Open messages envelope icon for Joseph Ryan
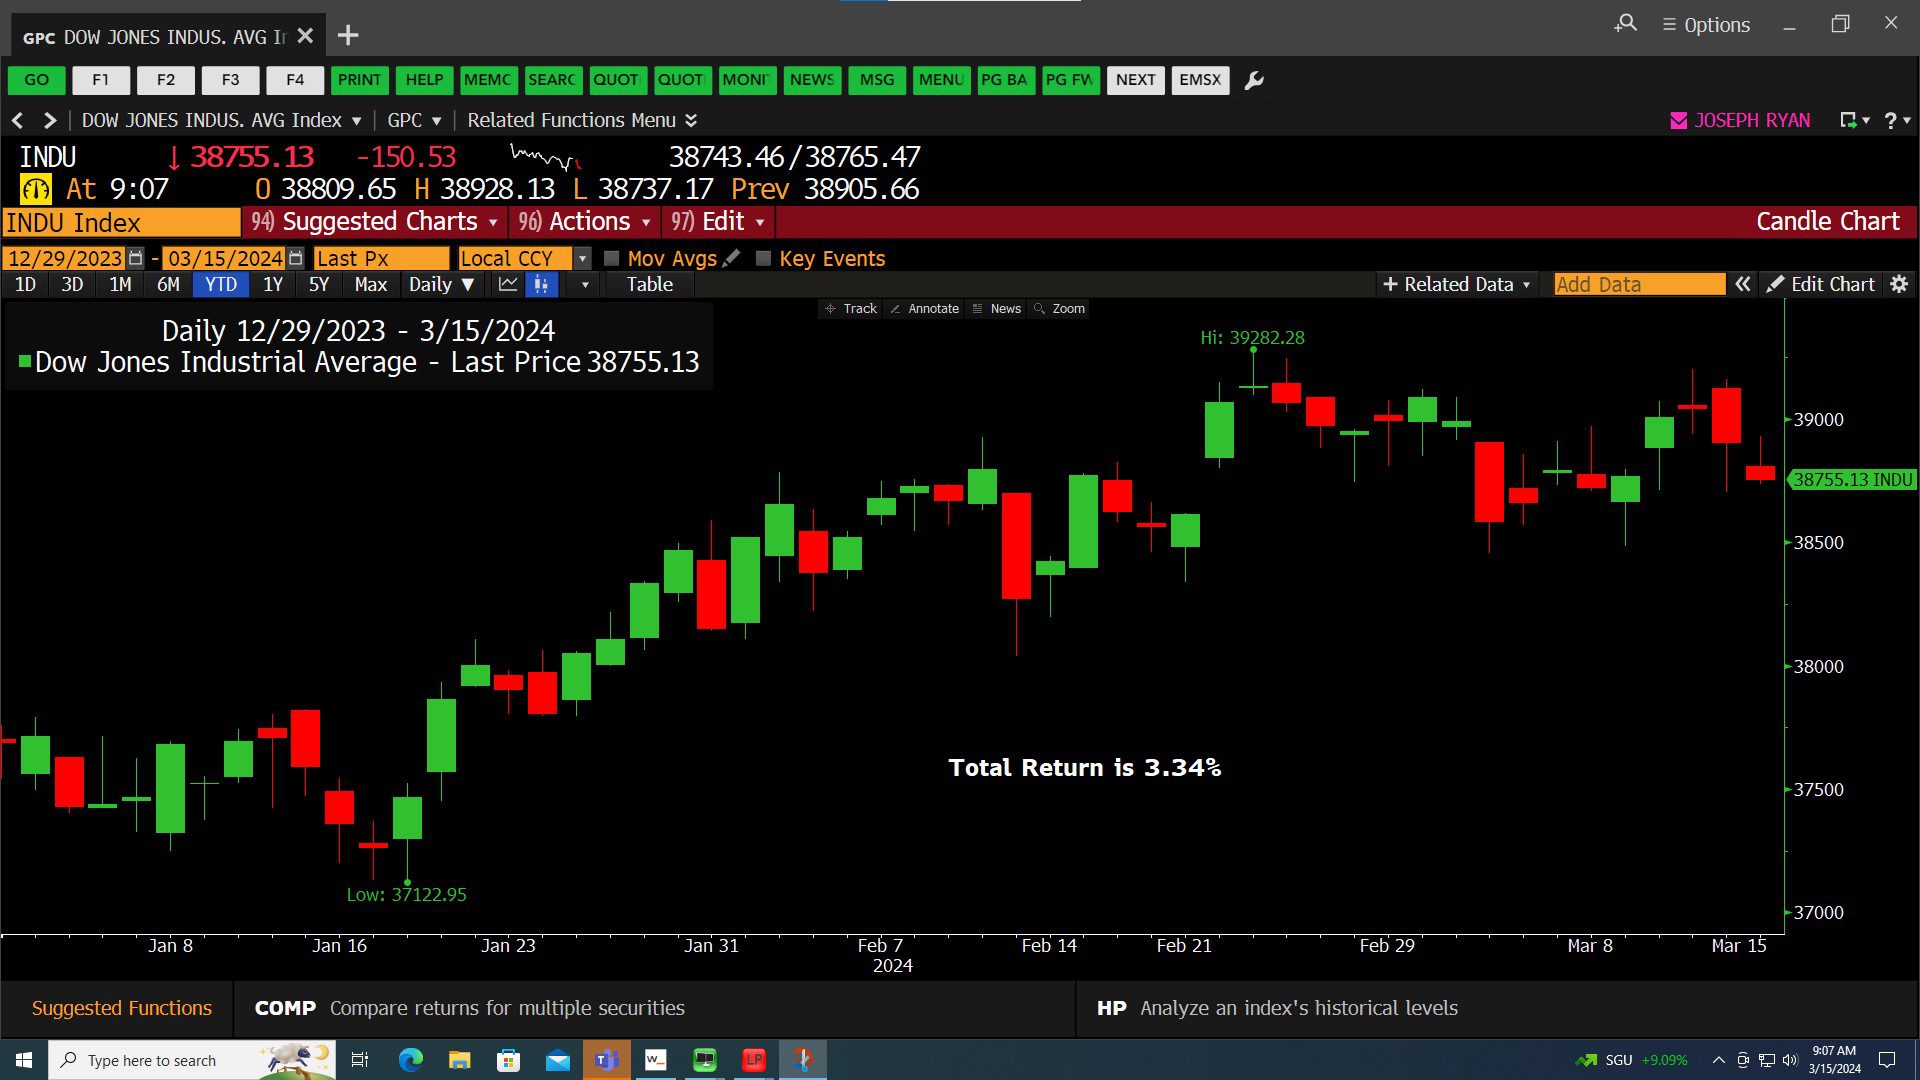Screen dimensions: 1920x1080 click(1679, 120)
